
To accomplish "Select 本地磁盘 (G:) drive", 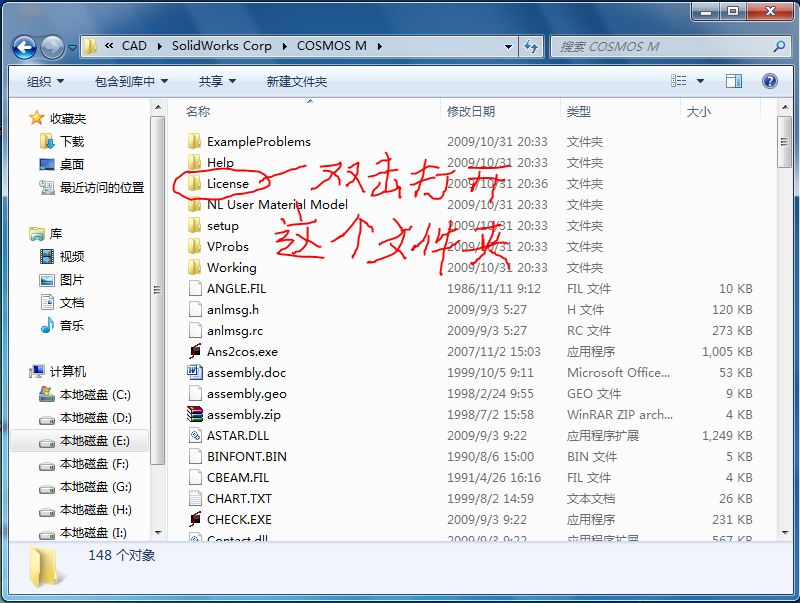I will pos(85,487).
